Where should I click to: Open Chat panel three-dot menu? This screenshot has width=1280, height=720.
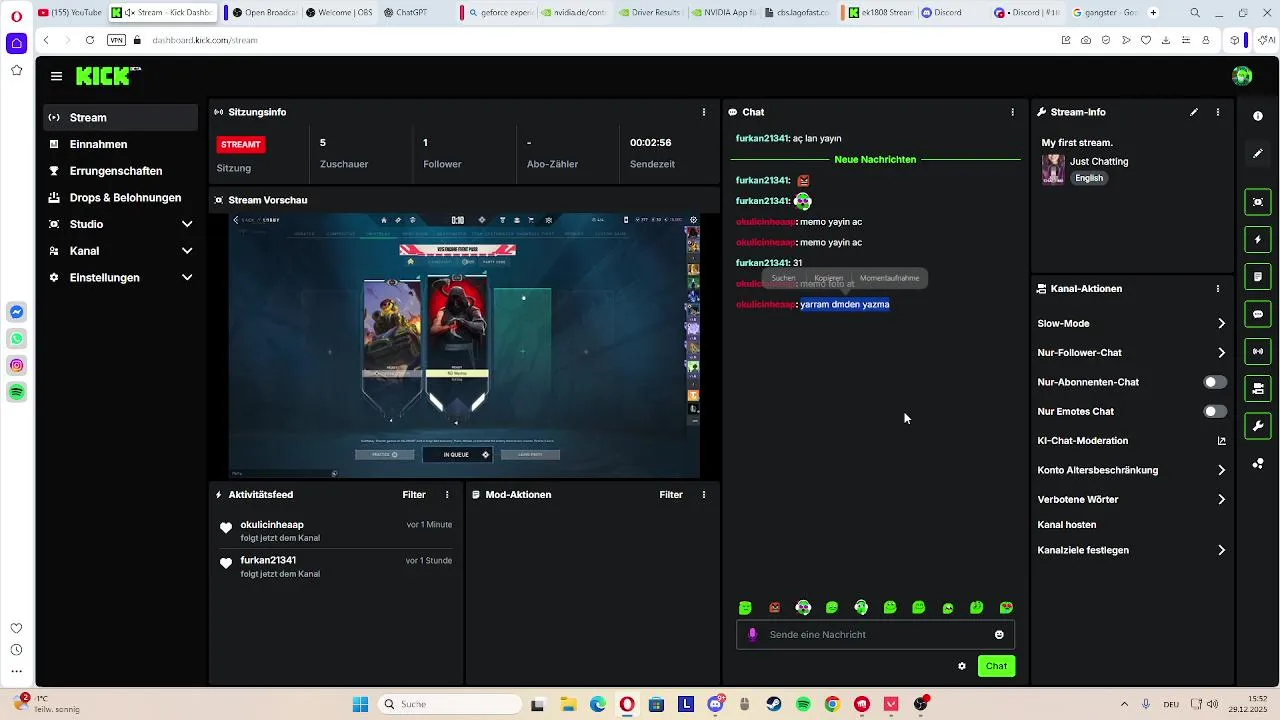tap(1012, 112)
